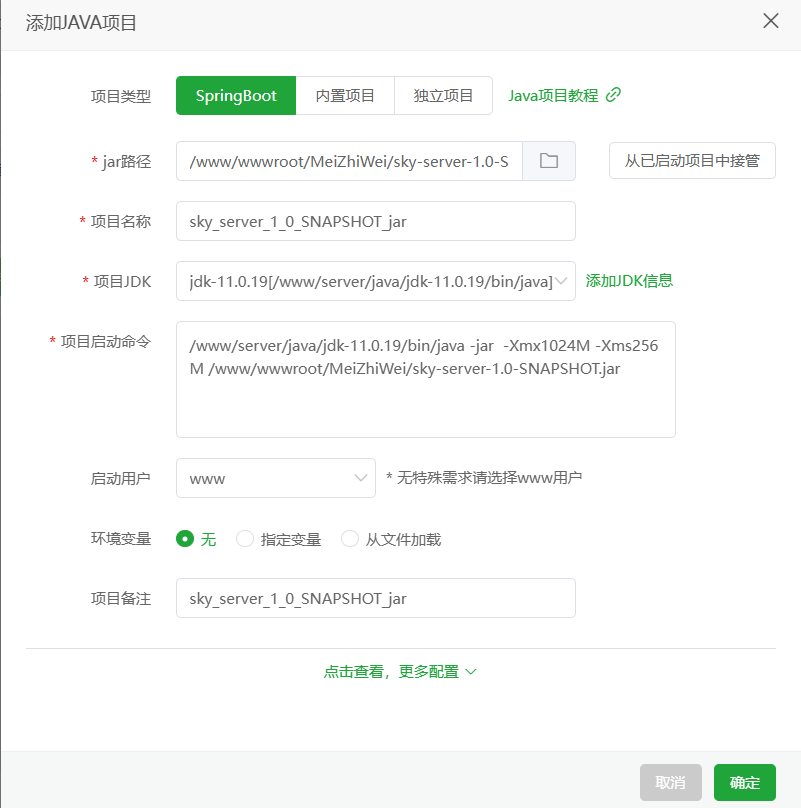Open the folder browser for the jar path
801x808 pixels.
549,161
